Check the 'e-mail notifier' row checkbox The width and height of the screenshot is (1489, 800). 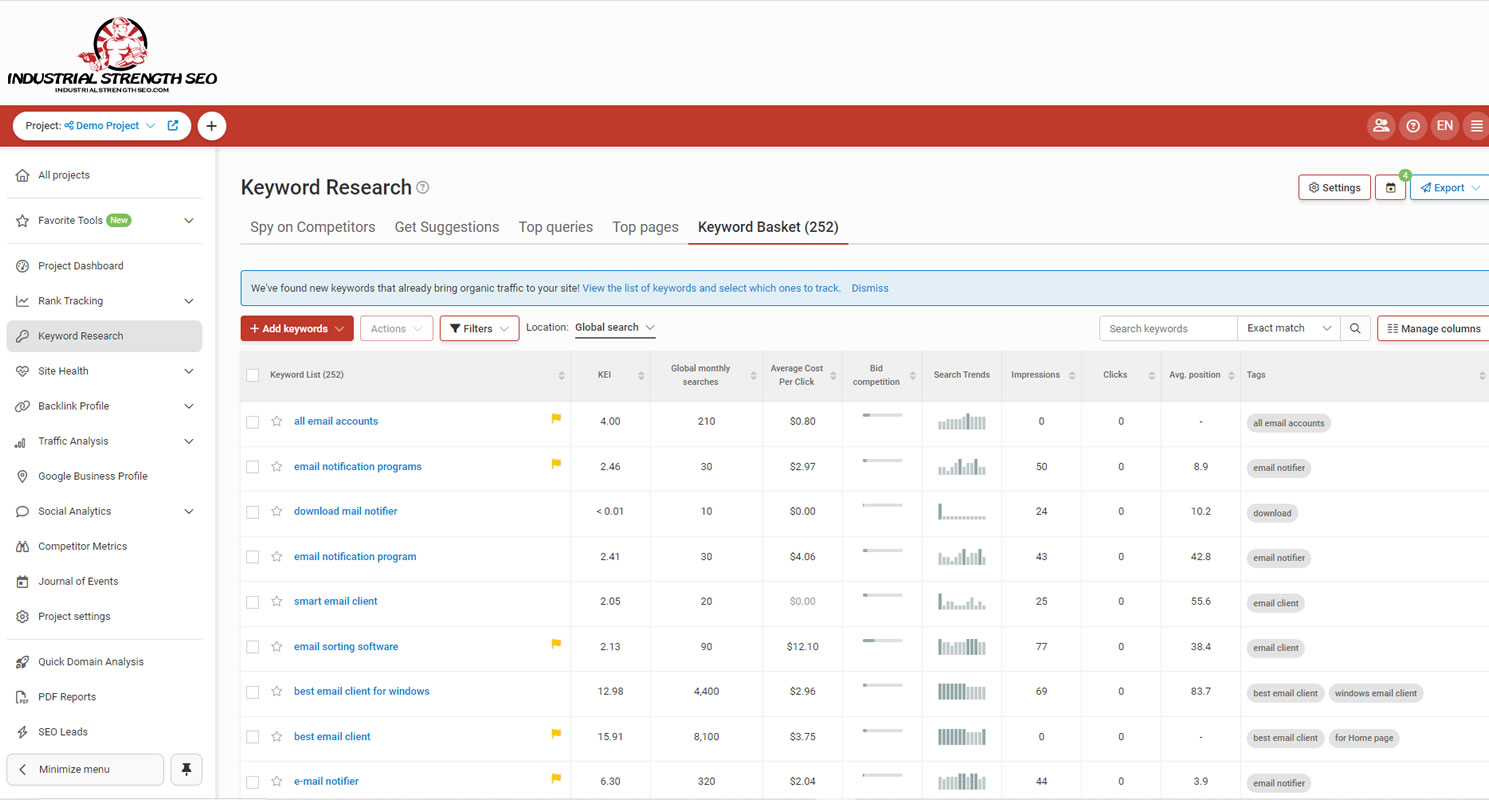pyautogui.click(x=253, y=782)
